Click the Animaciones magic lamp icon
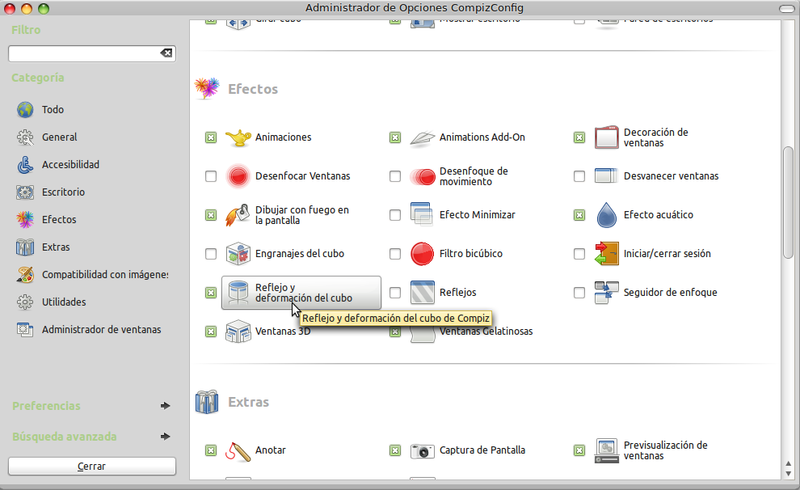The height and width of the screenshot is (490, 800). 238,137
